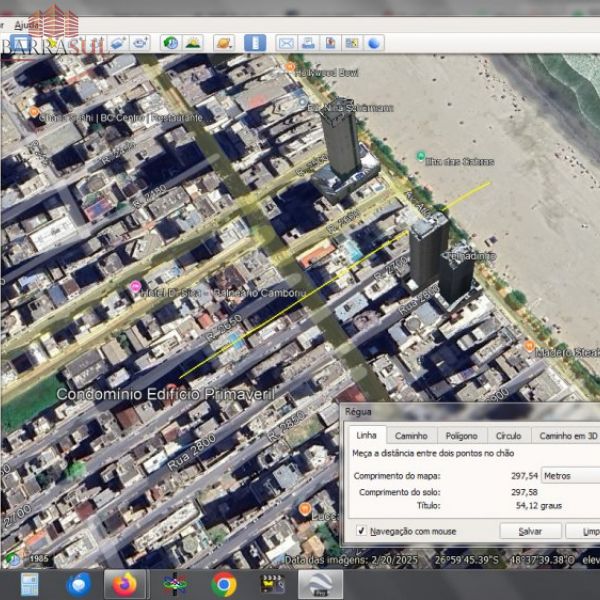600x600 pixels.
Task: Toggle the ruler tool in toolbar
Action: click(x=255, y=43)
